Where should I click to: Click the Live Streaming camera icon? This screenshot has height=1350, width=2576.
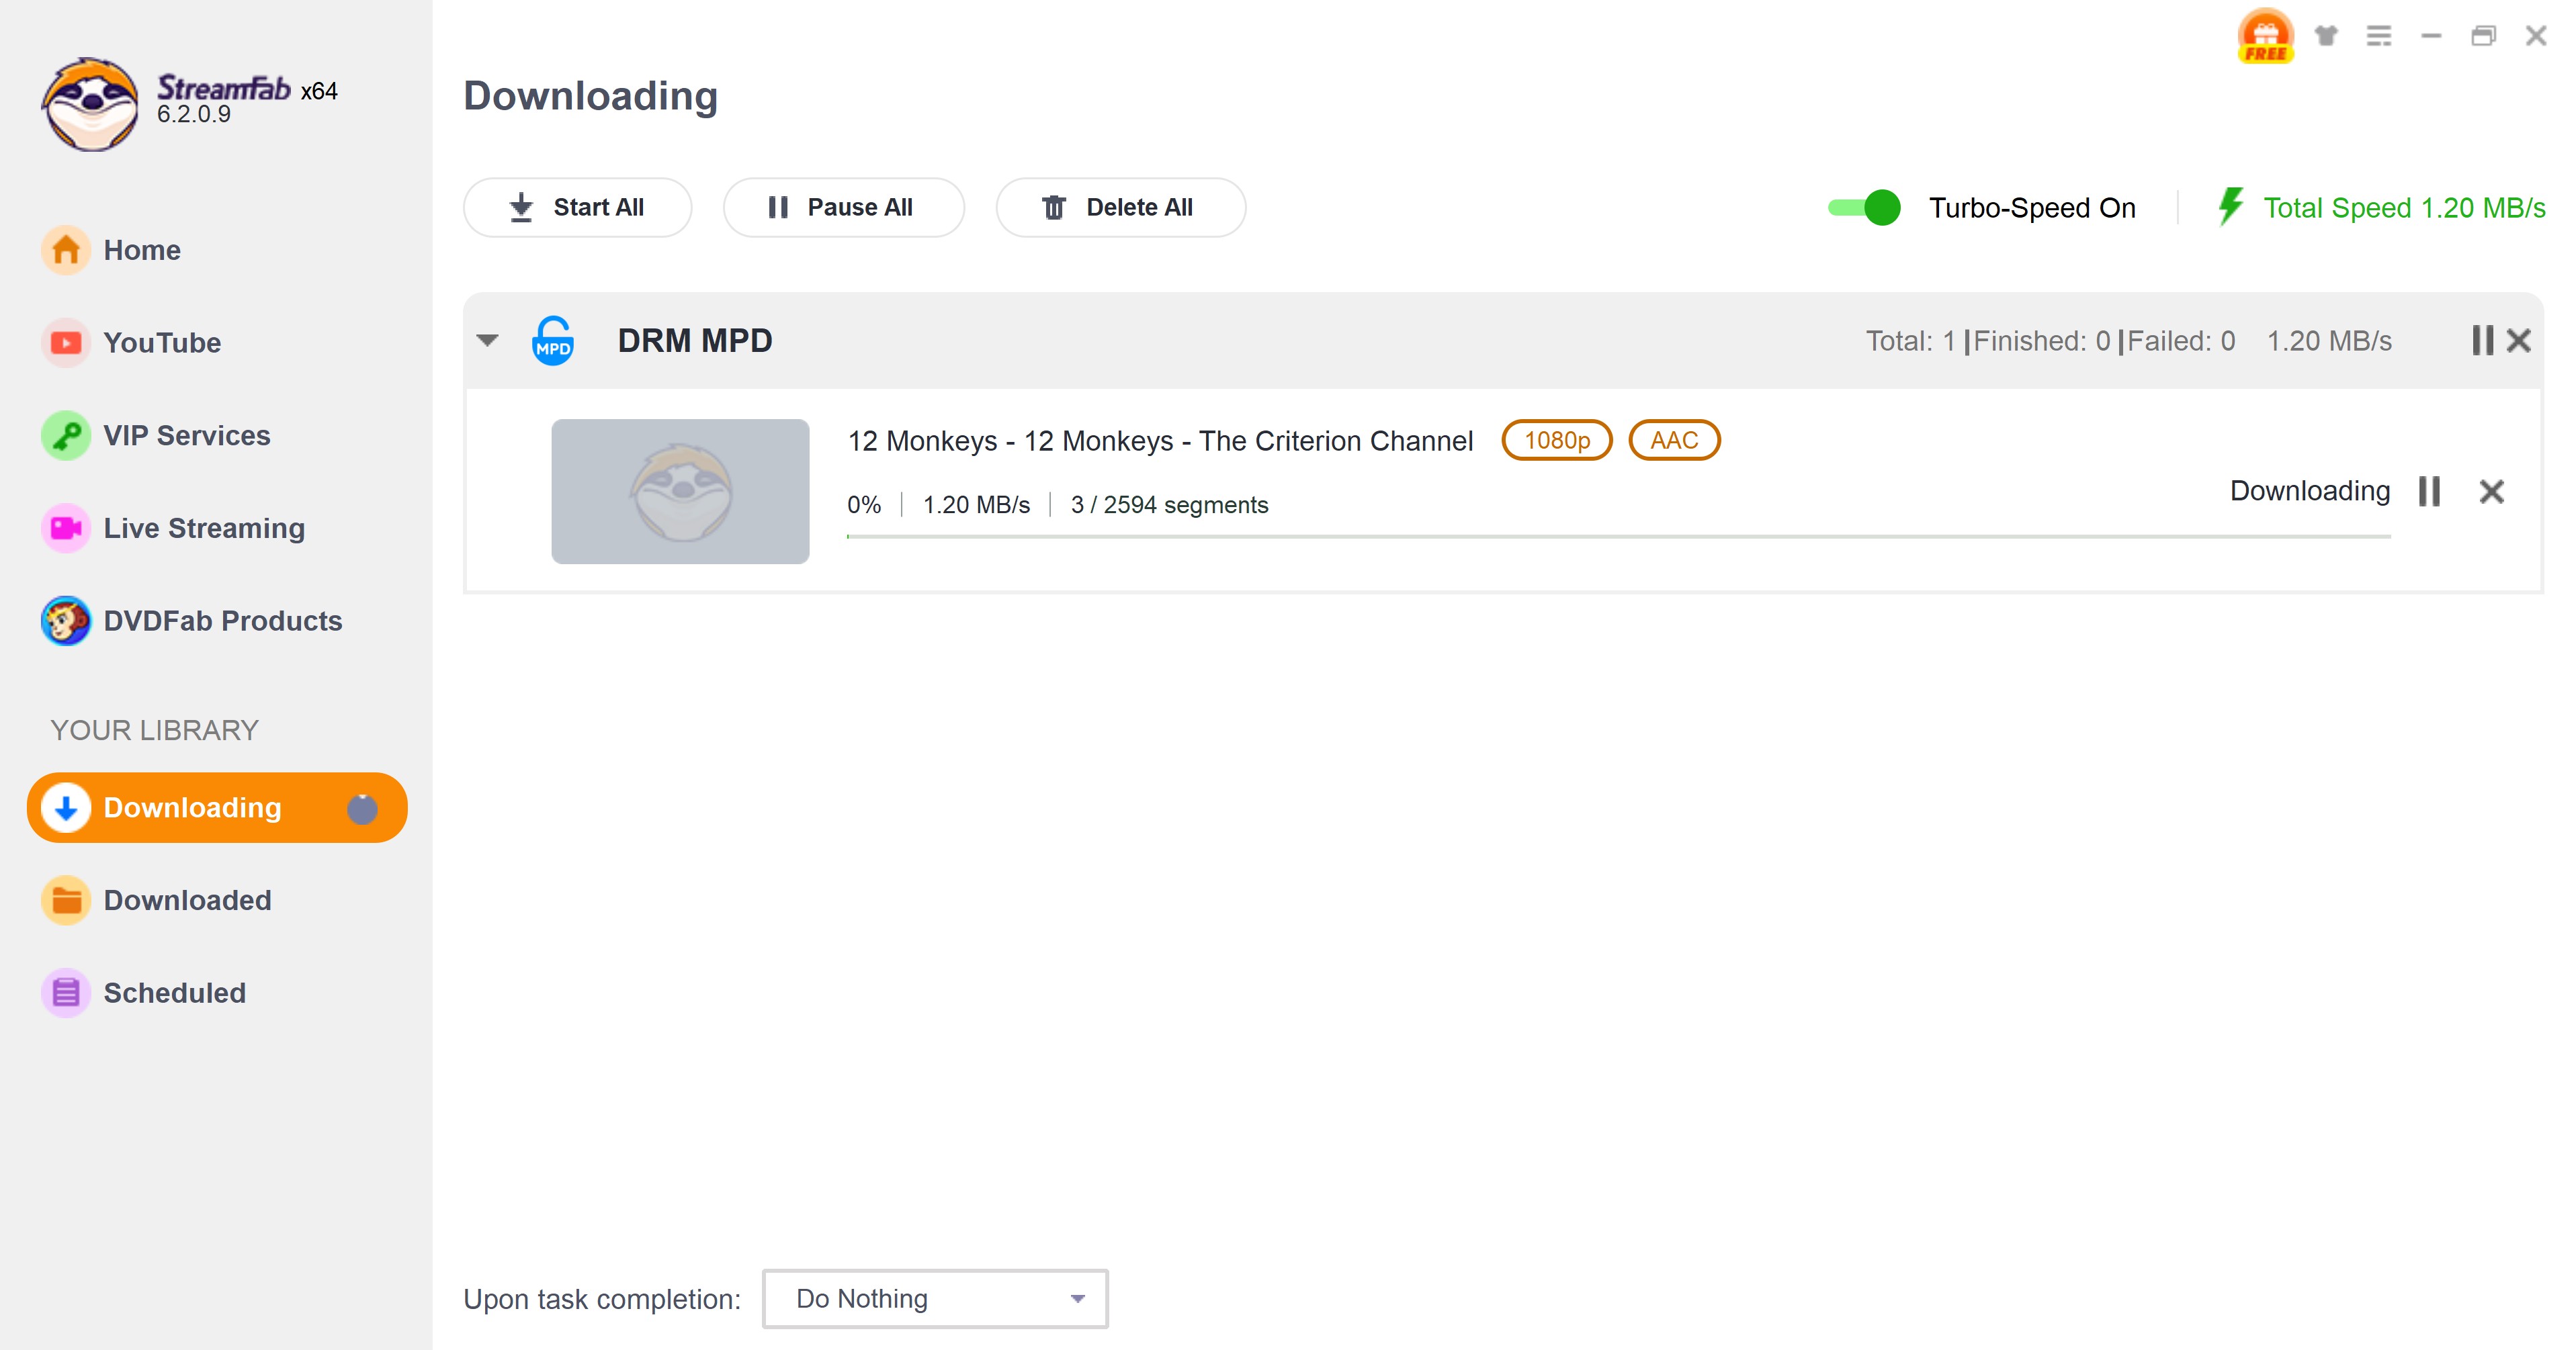(66, 528)
